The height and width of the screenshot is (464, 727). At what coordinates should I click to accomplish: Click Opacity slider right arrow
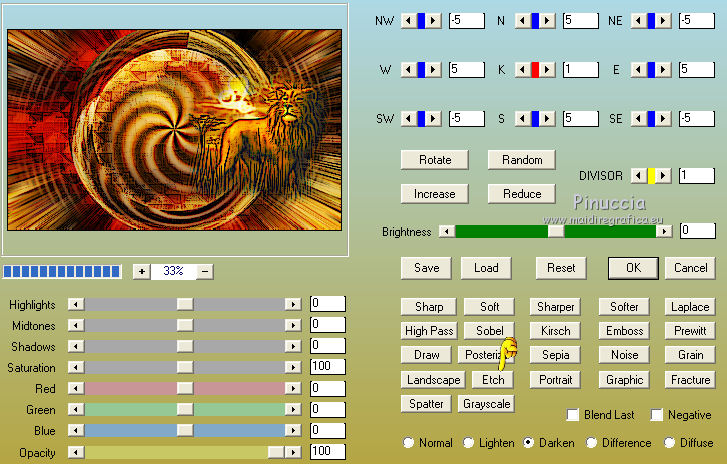click(x=293, y=452)
